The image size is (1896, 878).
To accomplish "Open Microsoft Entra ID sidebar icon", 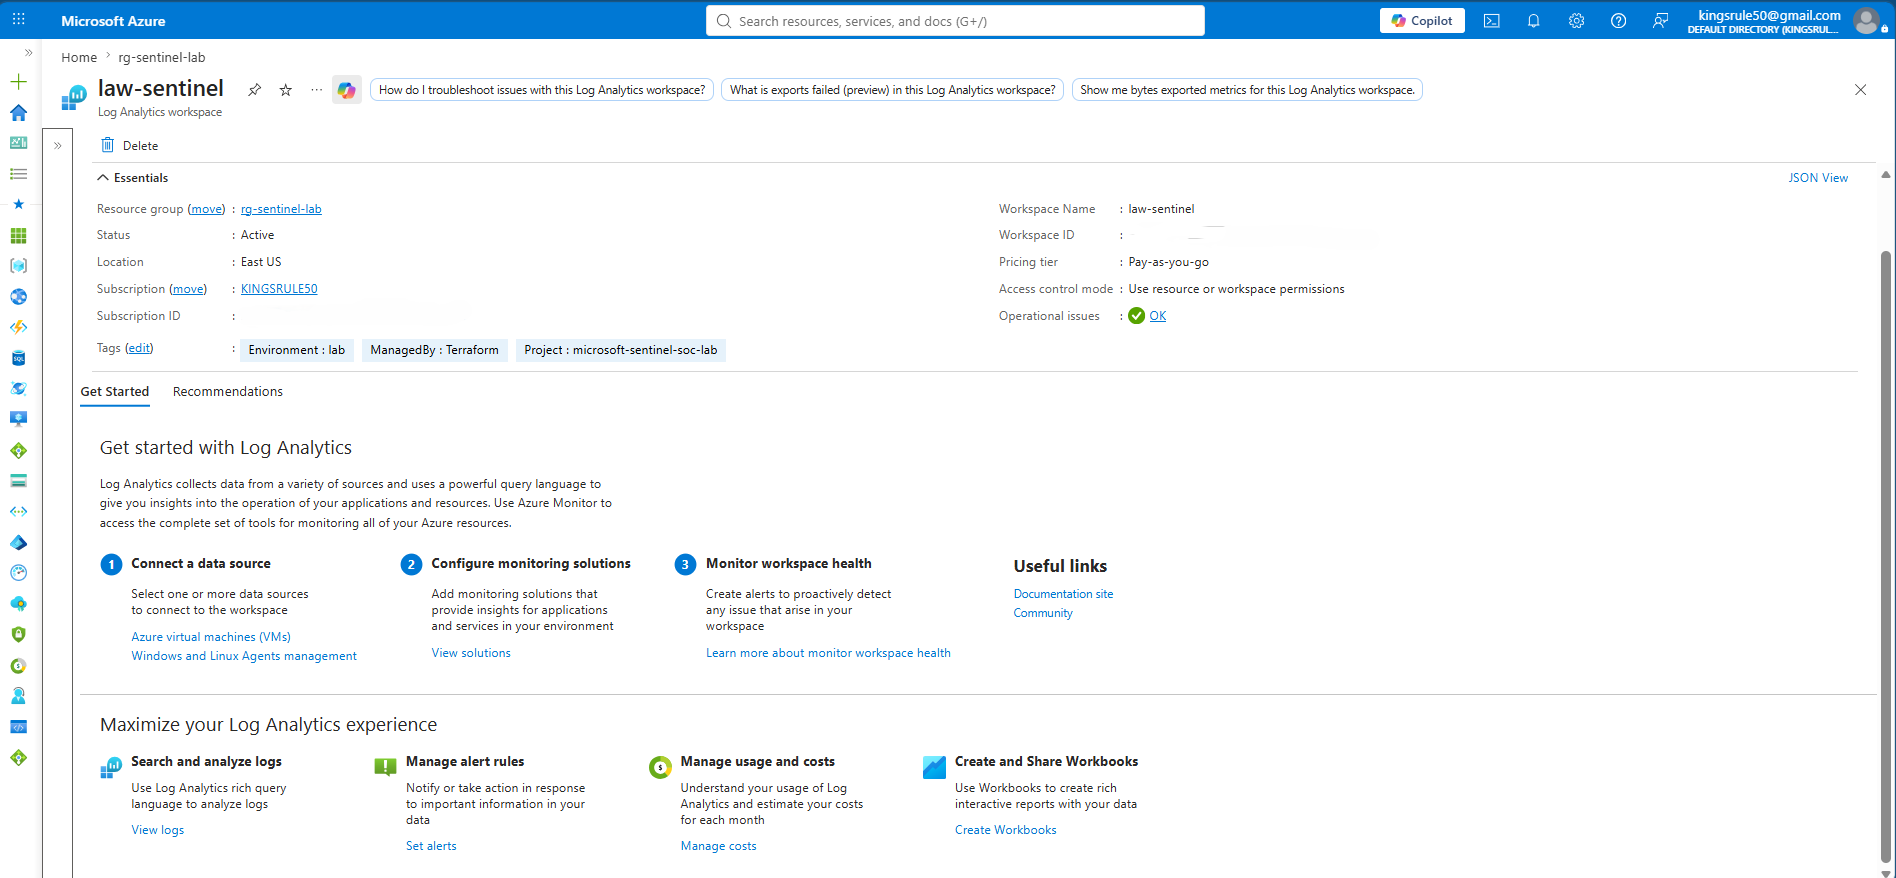I will tap(18, 542).
